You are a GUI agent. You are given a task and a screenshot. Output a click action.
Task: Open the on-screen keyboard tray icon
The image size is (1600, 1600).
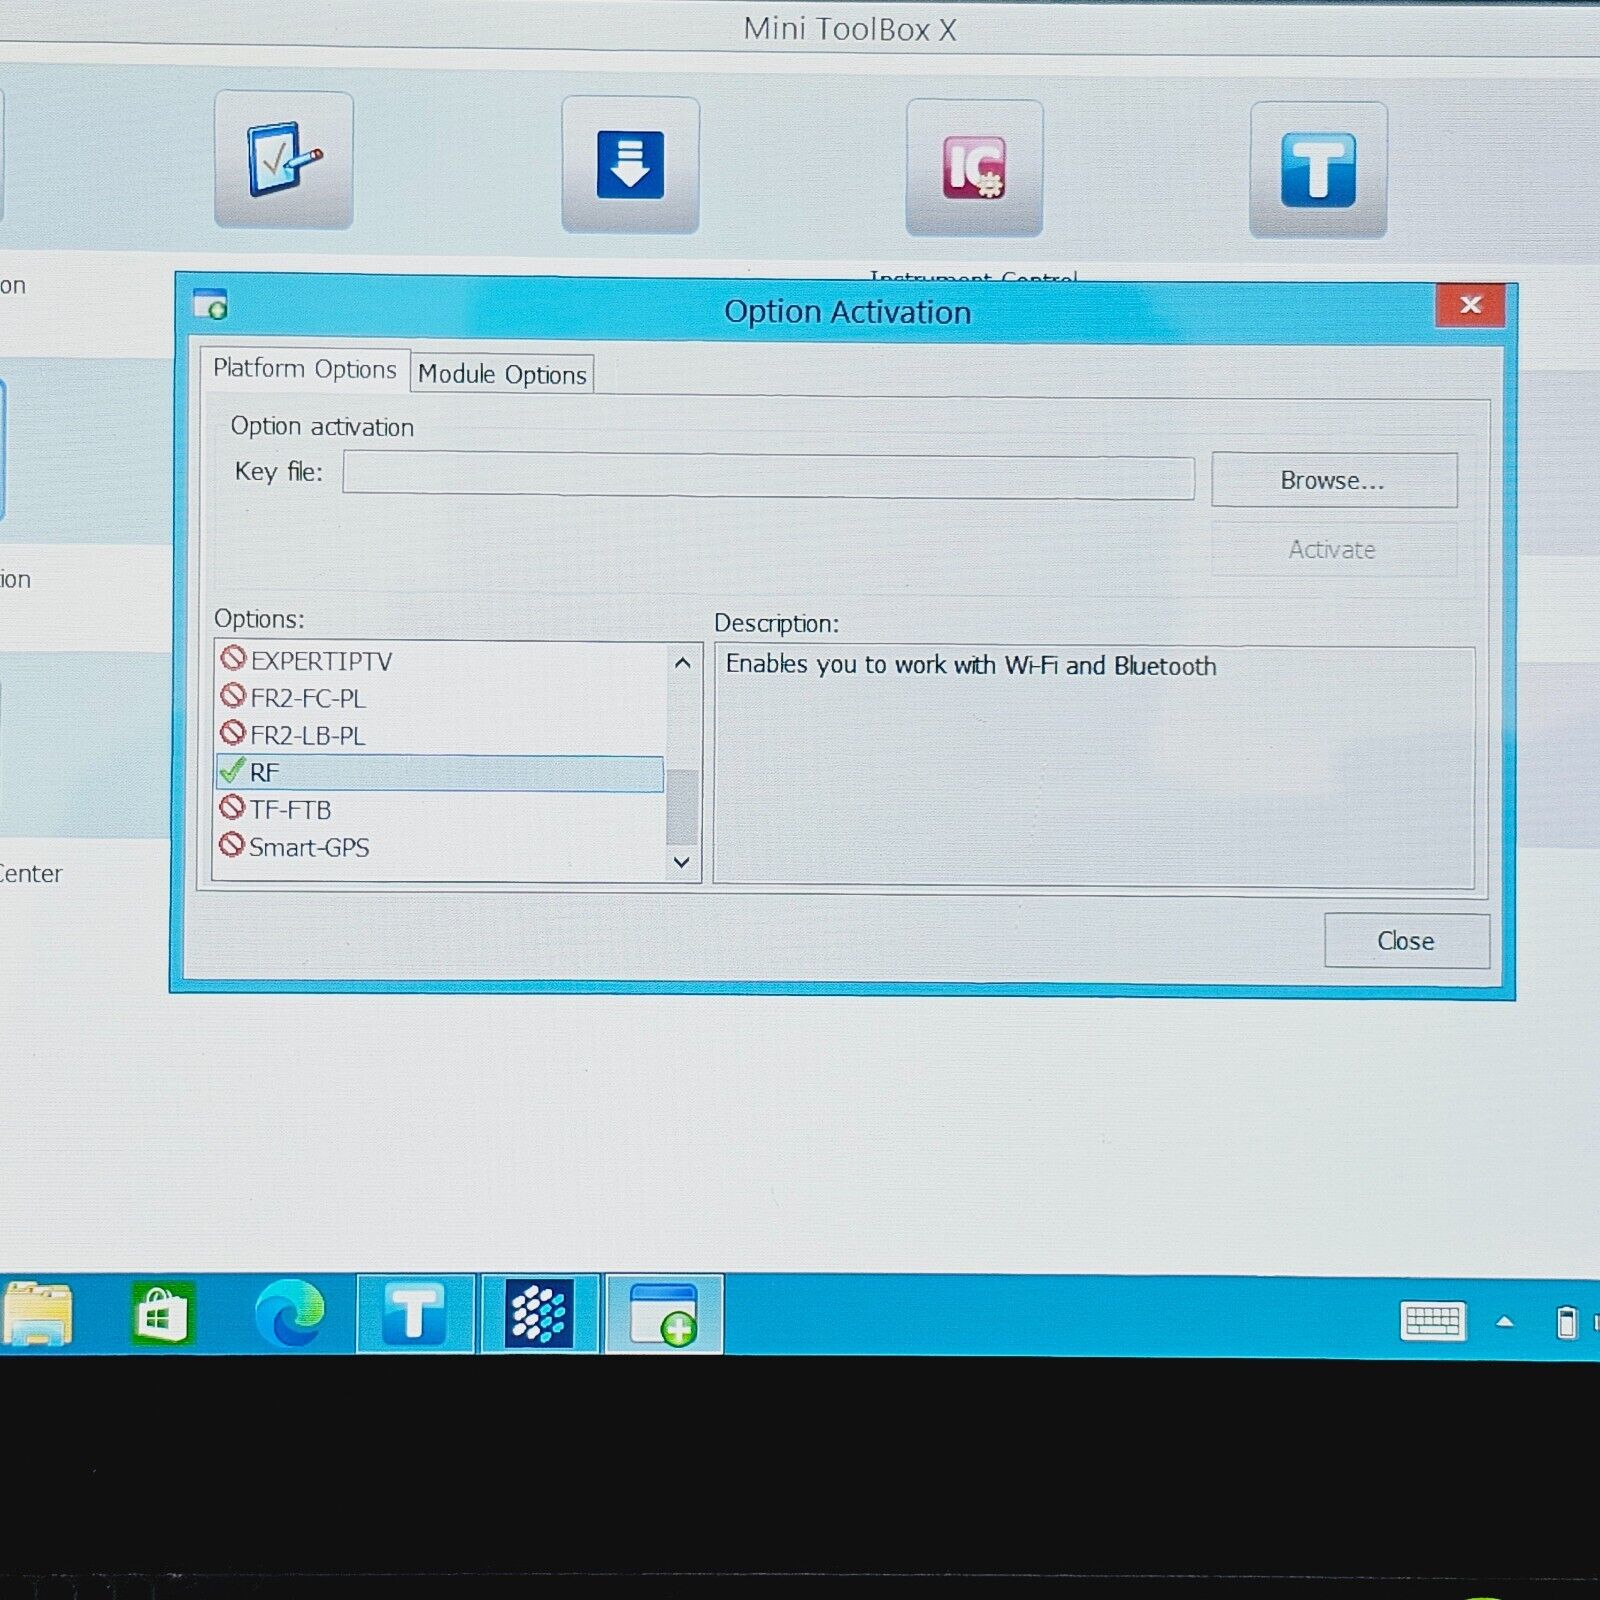[1433, 1321]
